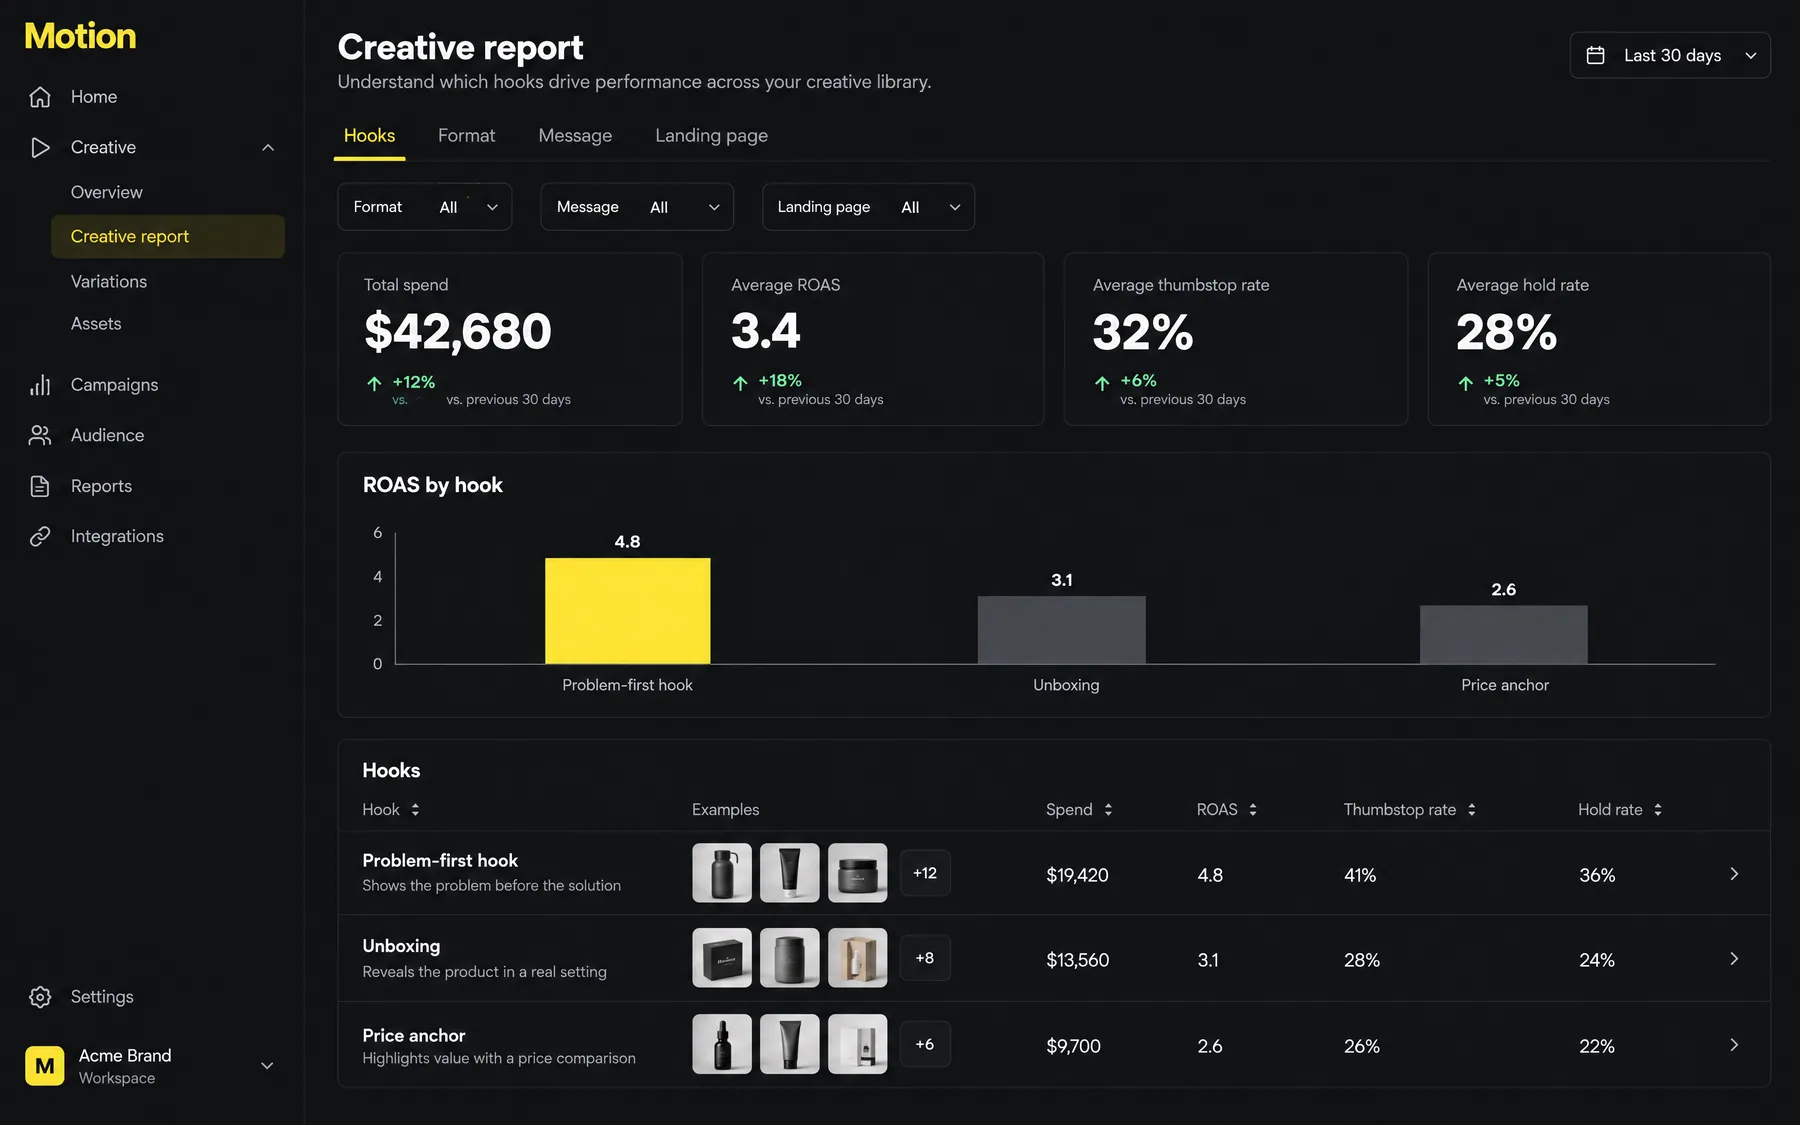Click the yellow Problem-first hook bar
The image size is (1800, 1125).
click(628, 611)
